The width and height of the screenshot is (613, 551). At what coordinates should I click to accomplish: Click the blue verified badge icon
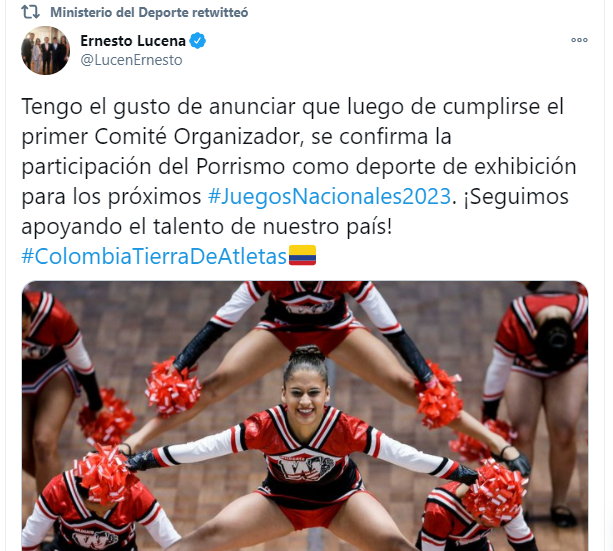click(x=198, y=41)
